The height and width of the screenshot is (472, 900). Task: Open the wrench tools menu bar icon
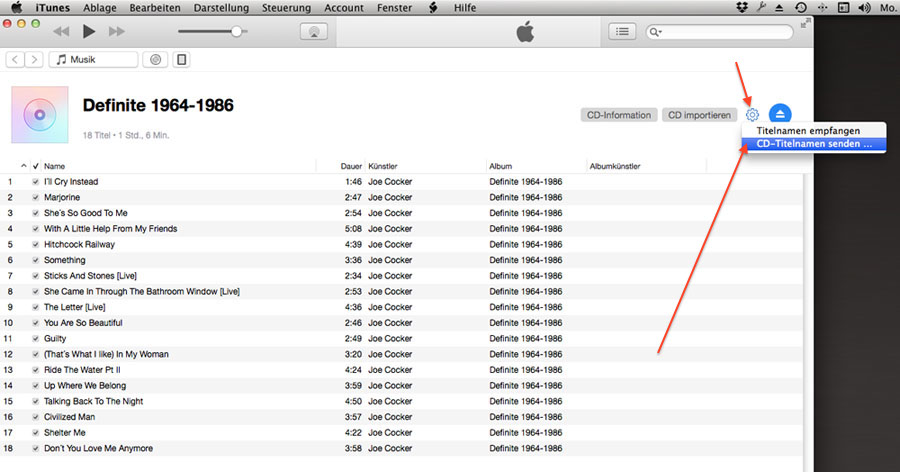click(762, 7)
